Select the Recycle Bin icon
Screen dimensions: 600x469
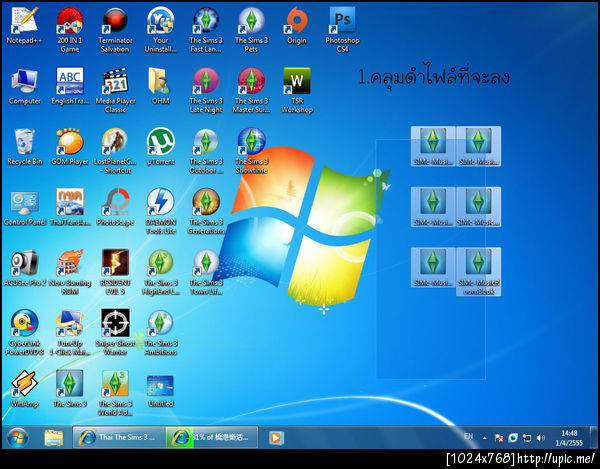point(24,147)
